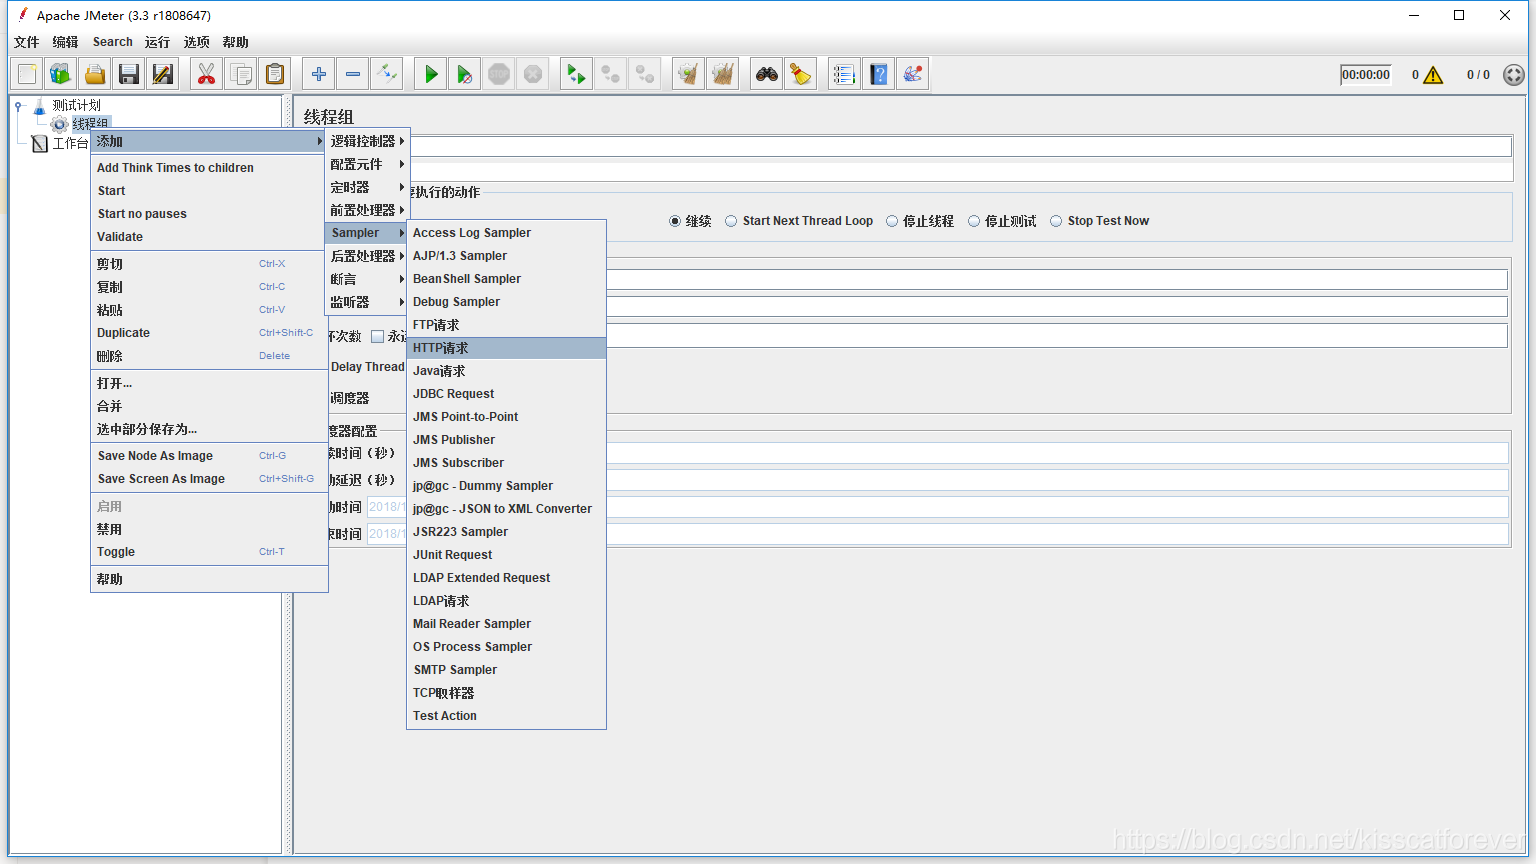This screenshot has width=1536, height=864.
Task: Click the Cut scissors icon
Action: coord(207,74)
